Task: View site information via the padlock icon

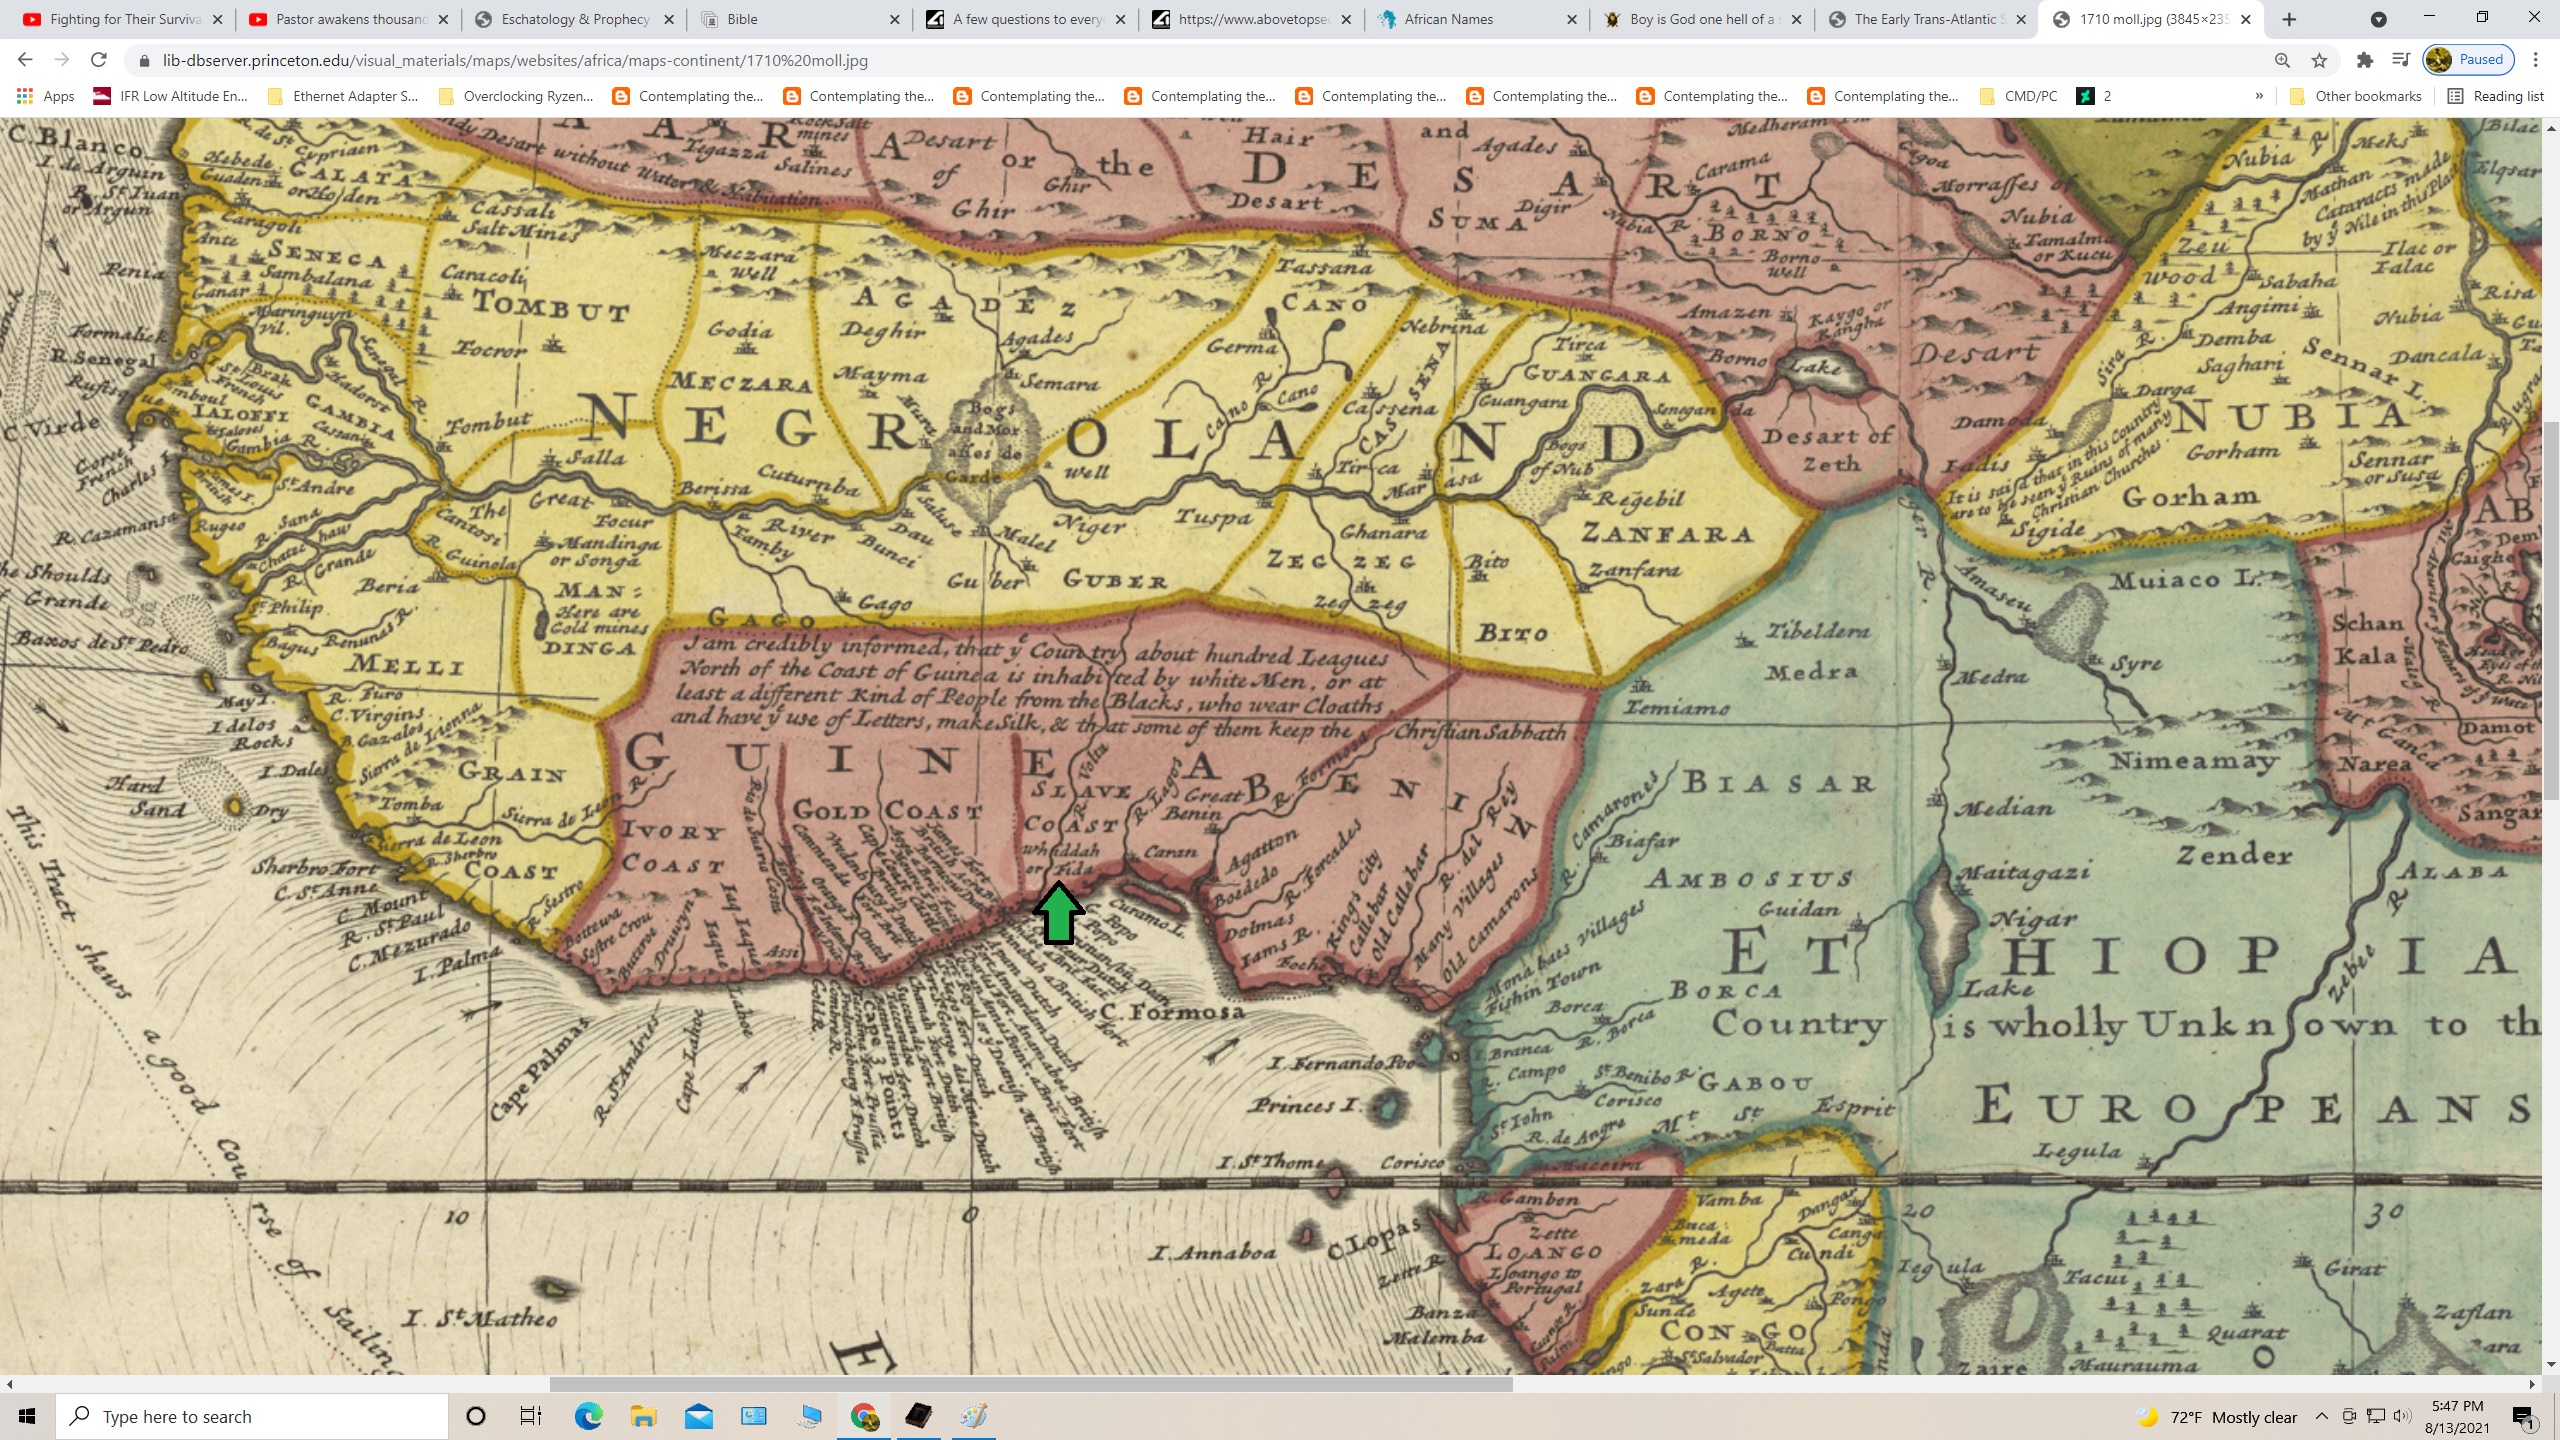Action: [x=144, y=61]
